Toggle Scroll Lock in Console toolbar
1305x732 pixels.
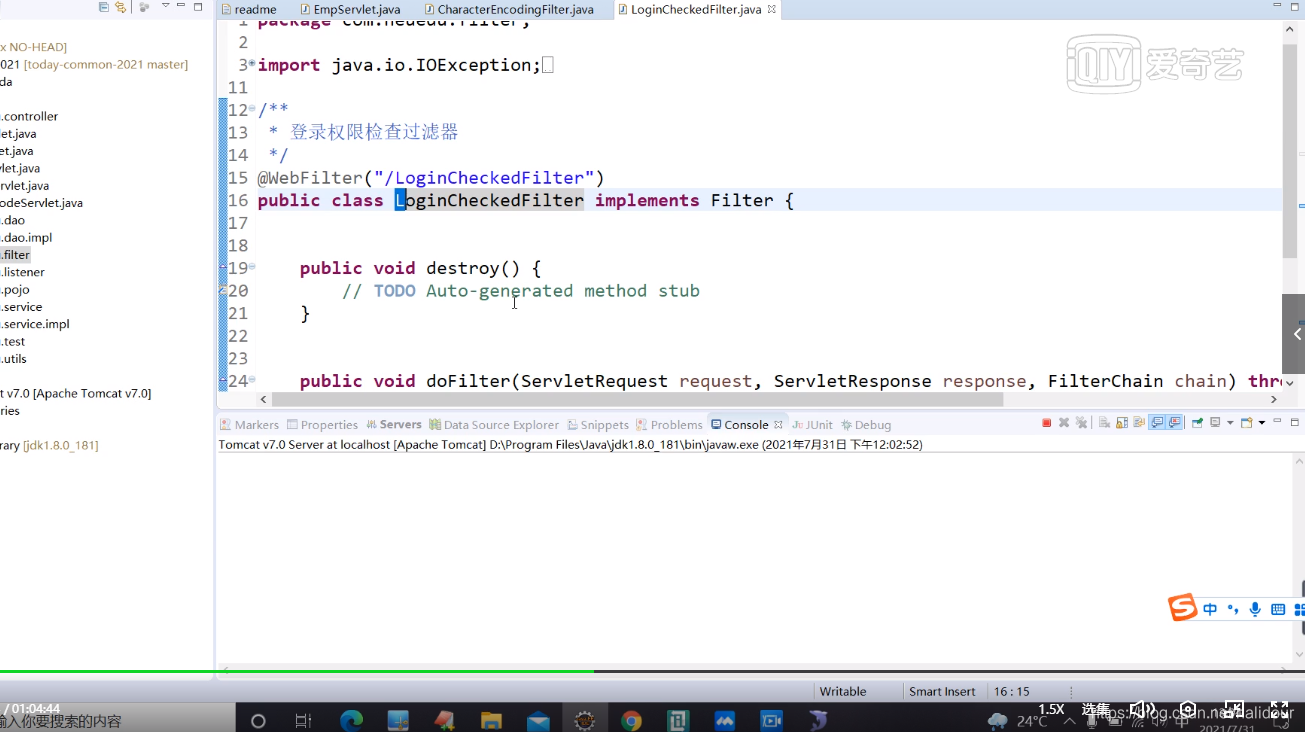pos(1122,423)
